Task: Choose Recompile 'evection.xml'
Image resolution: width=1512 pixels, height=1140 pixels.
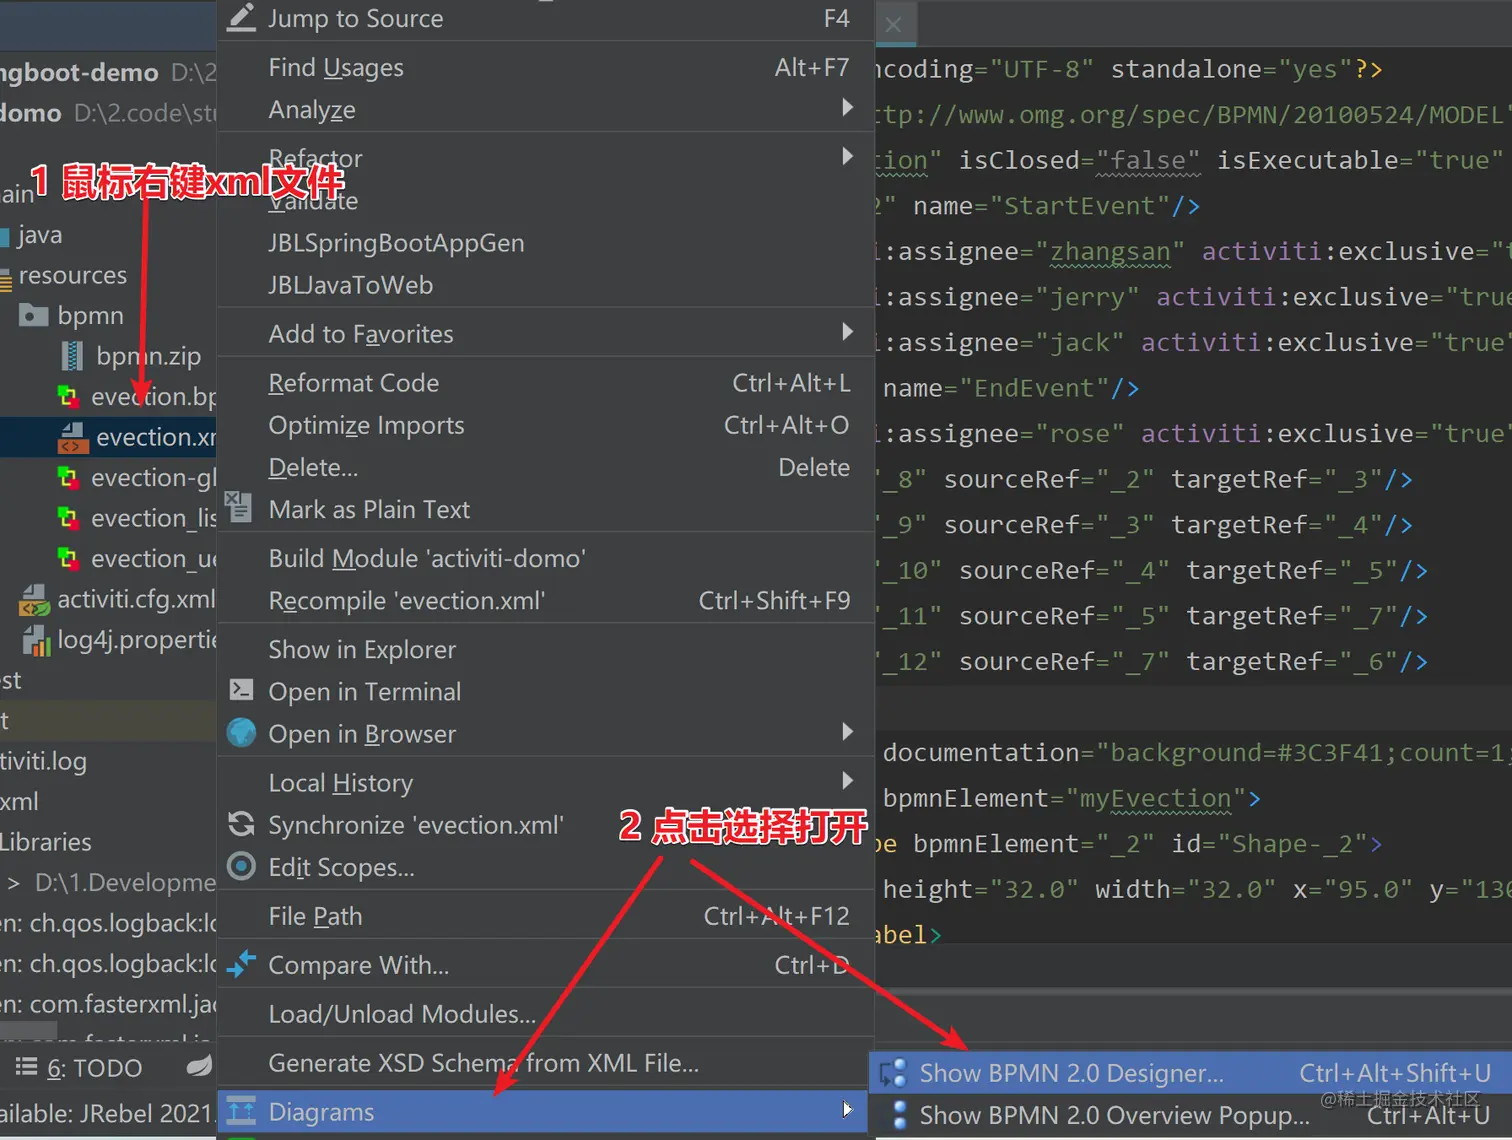Action: 545,600
